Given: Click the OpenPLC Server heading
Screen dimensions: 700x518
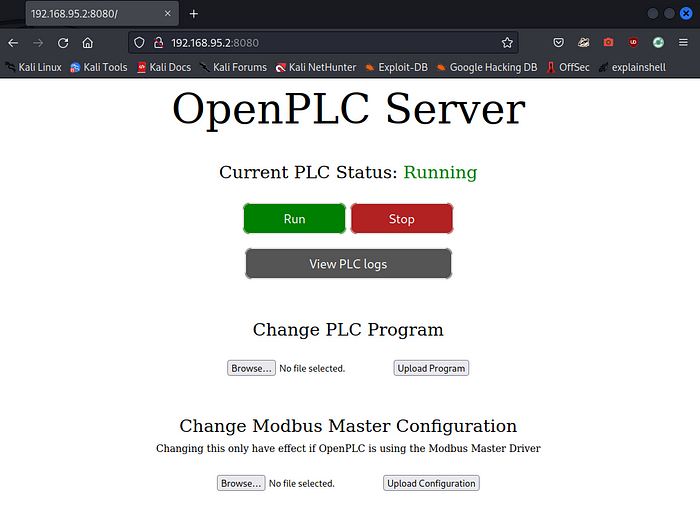Looking at the screenshot, I should coord(349,110).
